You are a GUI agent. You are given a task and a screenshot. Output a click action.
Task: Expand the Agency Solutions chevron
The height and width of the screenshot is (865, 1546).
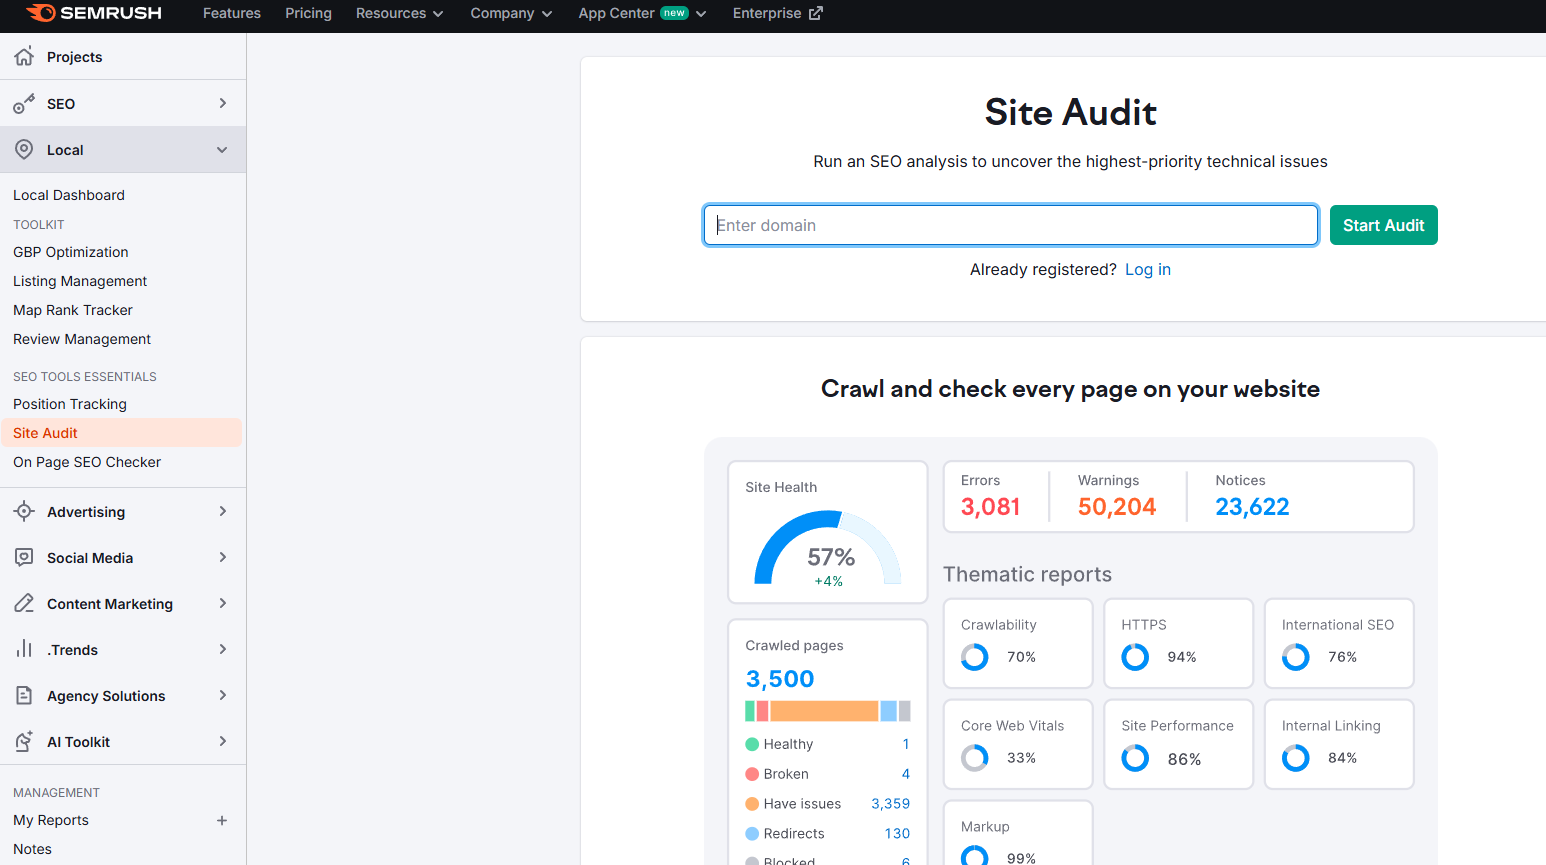click(x=222, y=695)
